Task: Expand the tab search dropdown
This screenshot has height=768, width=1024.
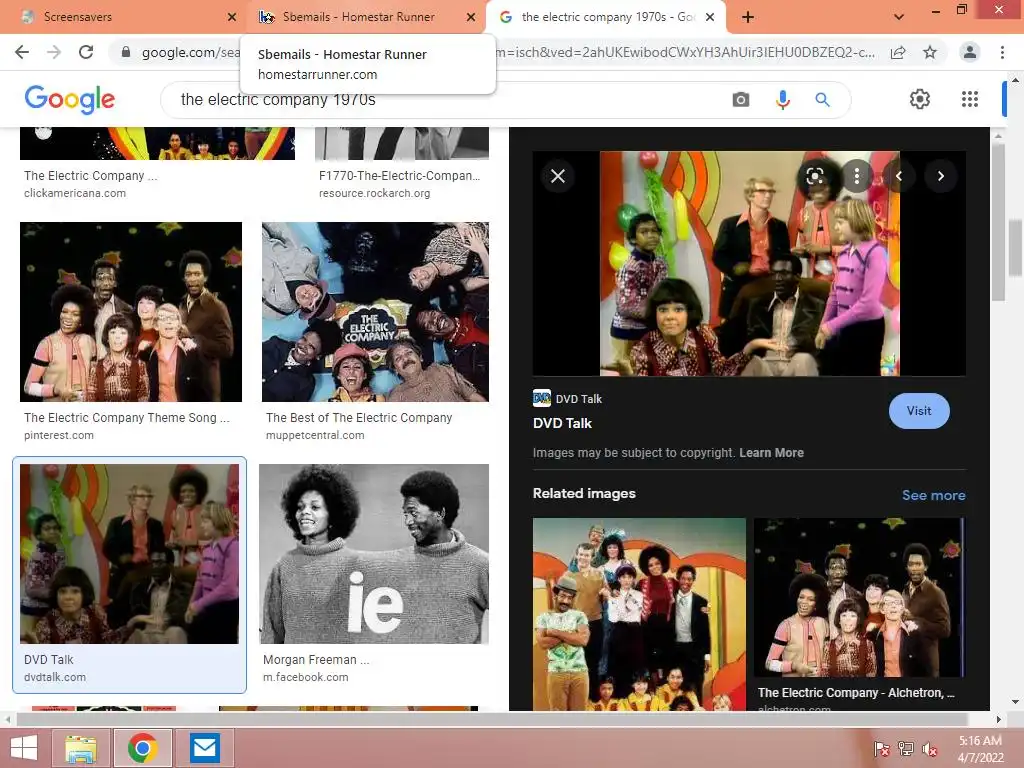Action: click(x=899, y=17)
